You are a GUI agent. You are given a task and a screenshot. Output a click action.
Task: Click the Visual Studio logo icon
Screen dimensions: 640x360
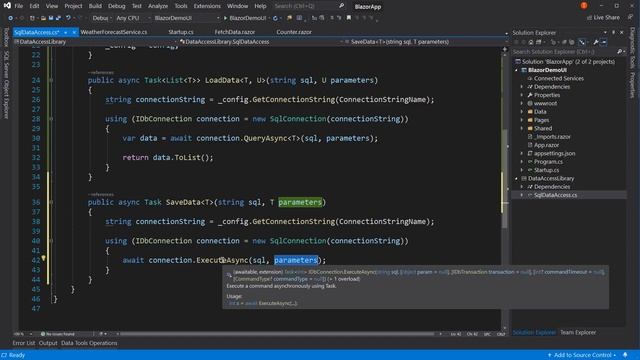coord(7,6)
